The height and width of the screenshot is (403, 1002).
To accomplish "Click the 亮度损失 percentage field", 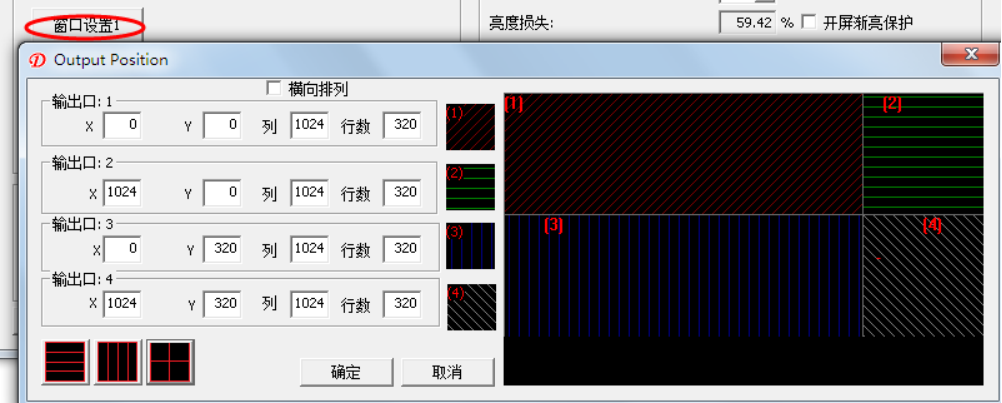I will coord(747,22).
